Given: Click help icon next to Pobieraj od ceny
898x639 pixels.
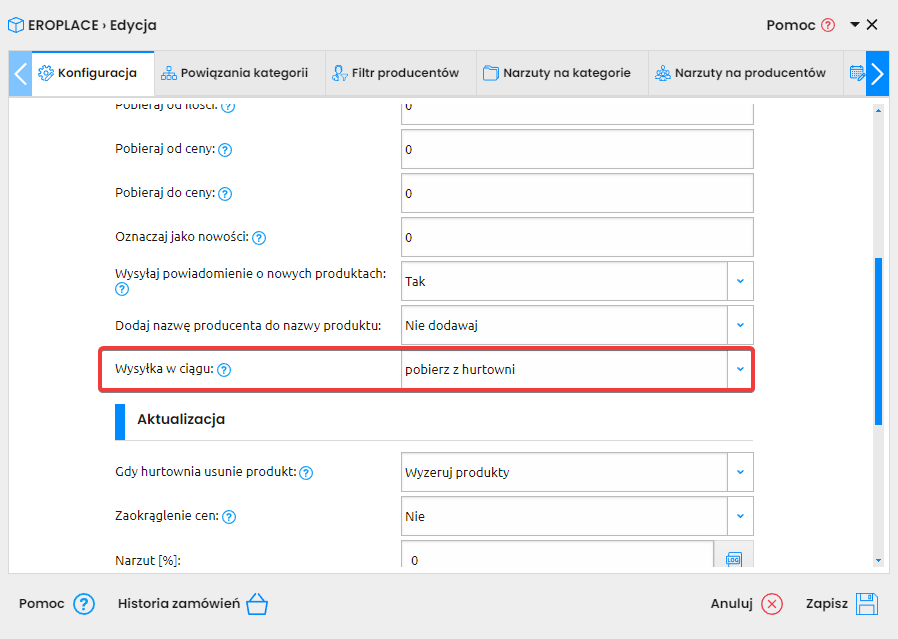Looking at the screenshot, I should (225, 150).
